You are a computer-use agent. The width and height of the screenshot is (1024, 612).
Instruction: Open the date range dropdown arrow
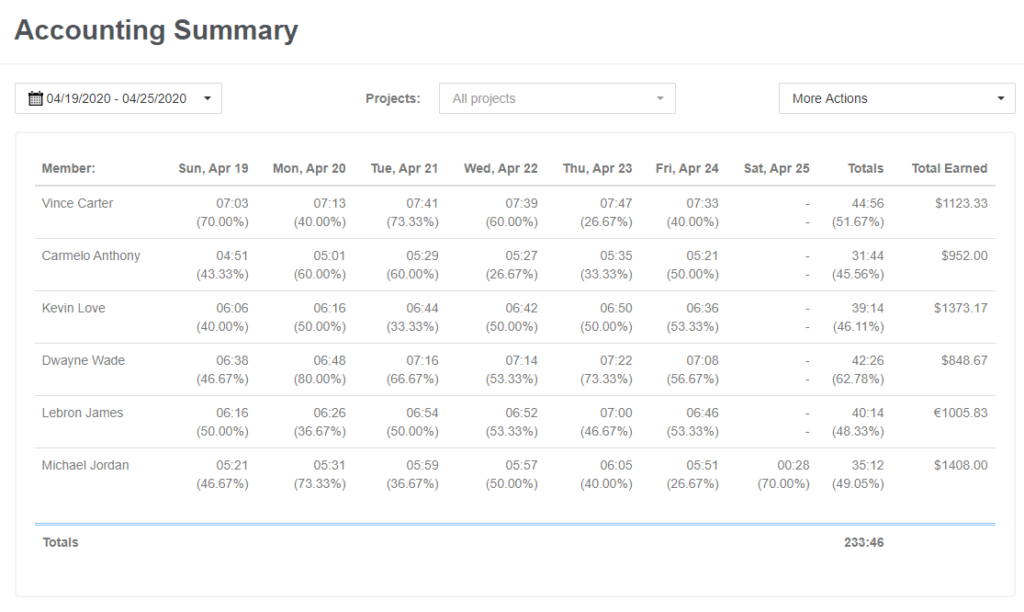pos(207,99)
